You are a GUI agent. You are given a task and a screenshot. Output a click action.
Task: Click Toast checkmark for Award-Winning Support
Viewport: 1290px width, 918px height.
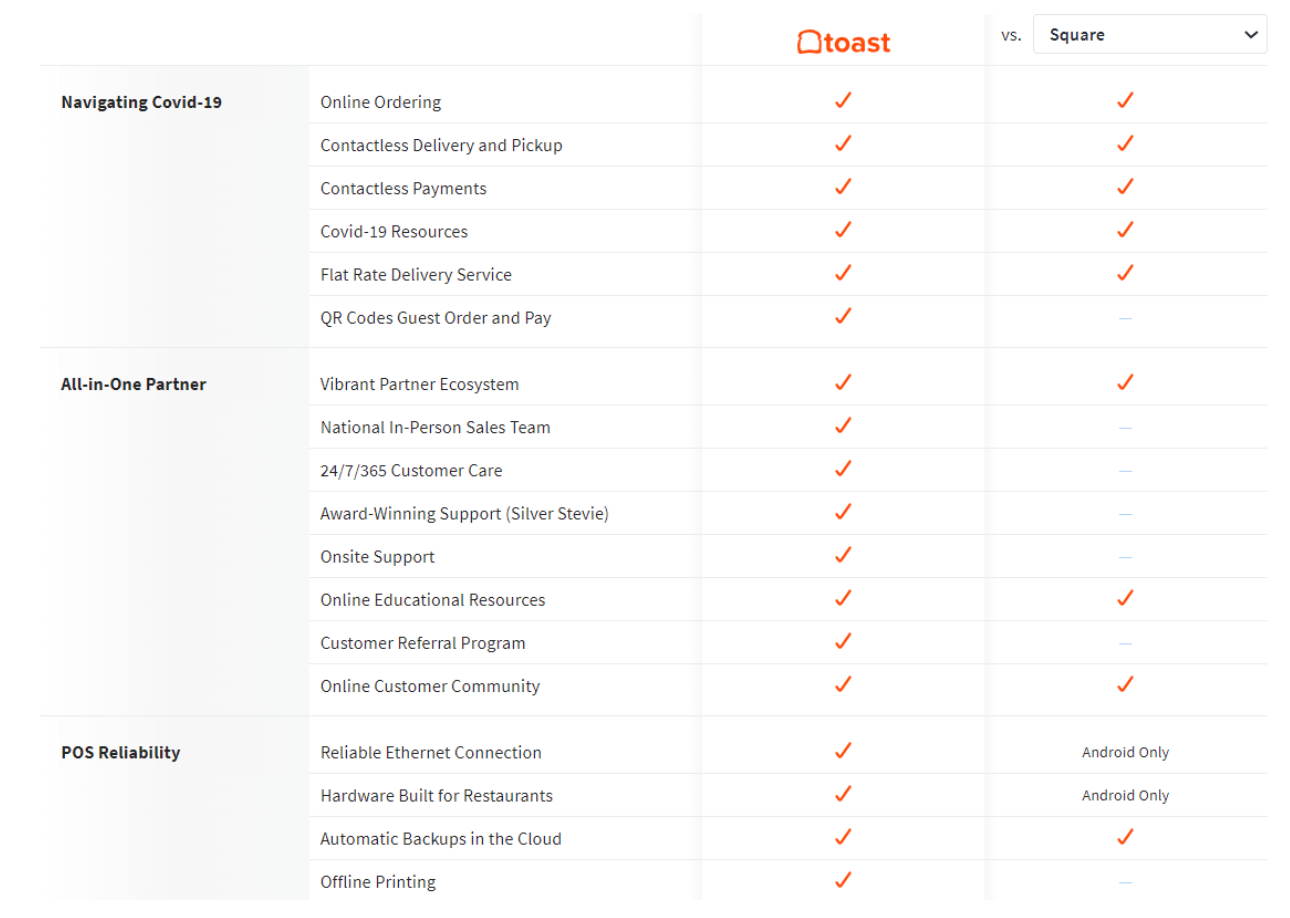(843, 511)
